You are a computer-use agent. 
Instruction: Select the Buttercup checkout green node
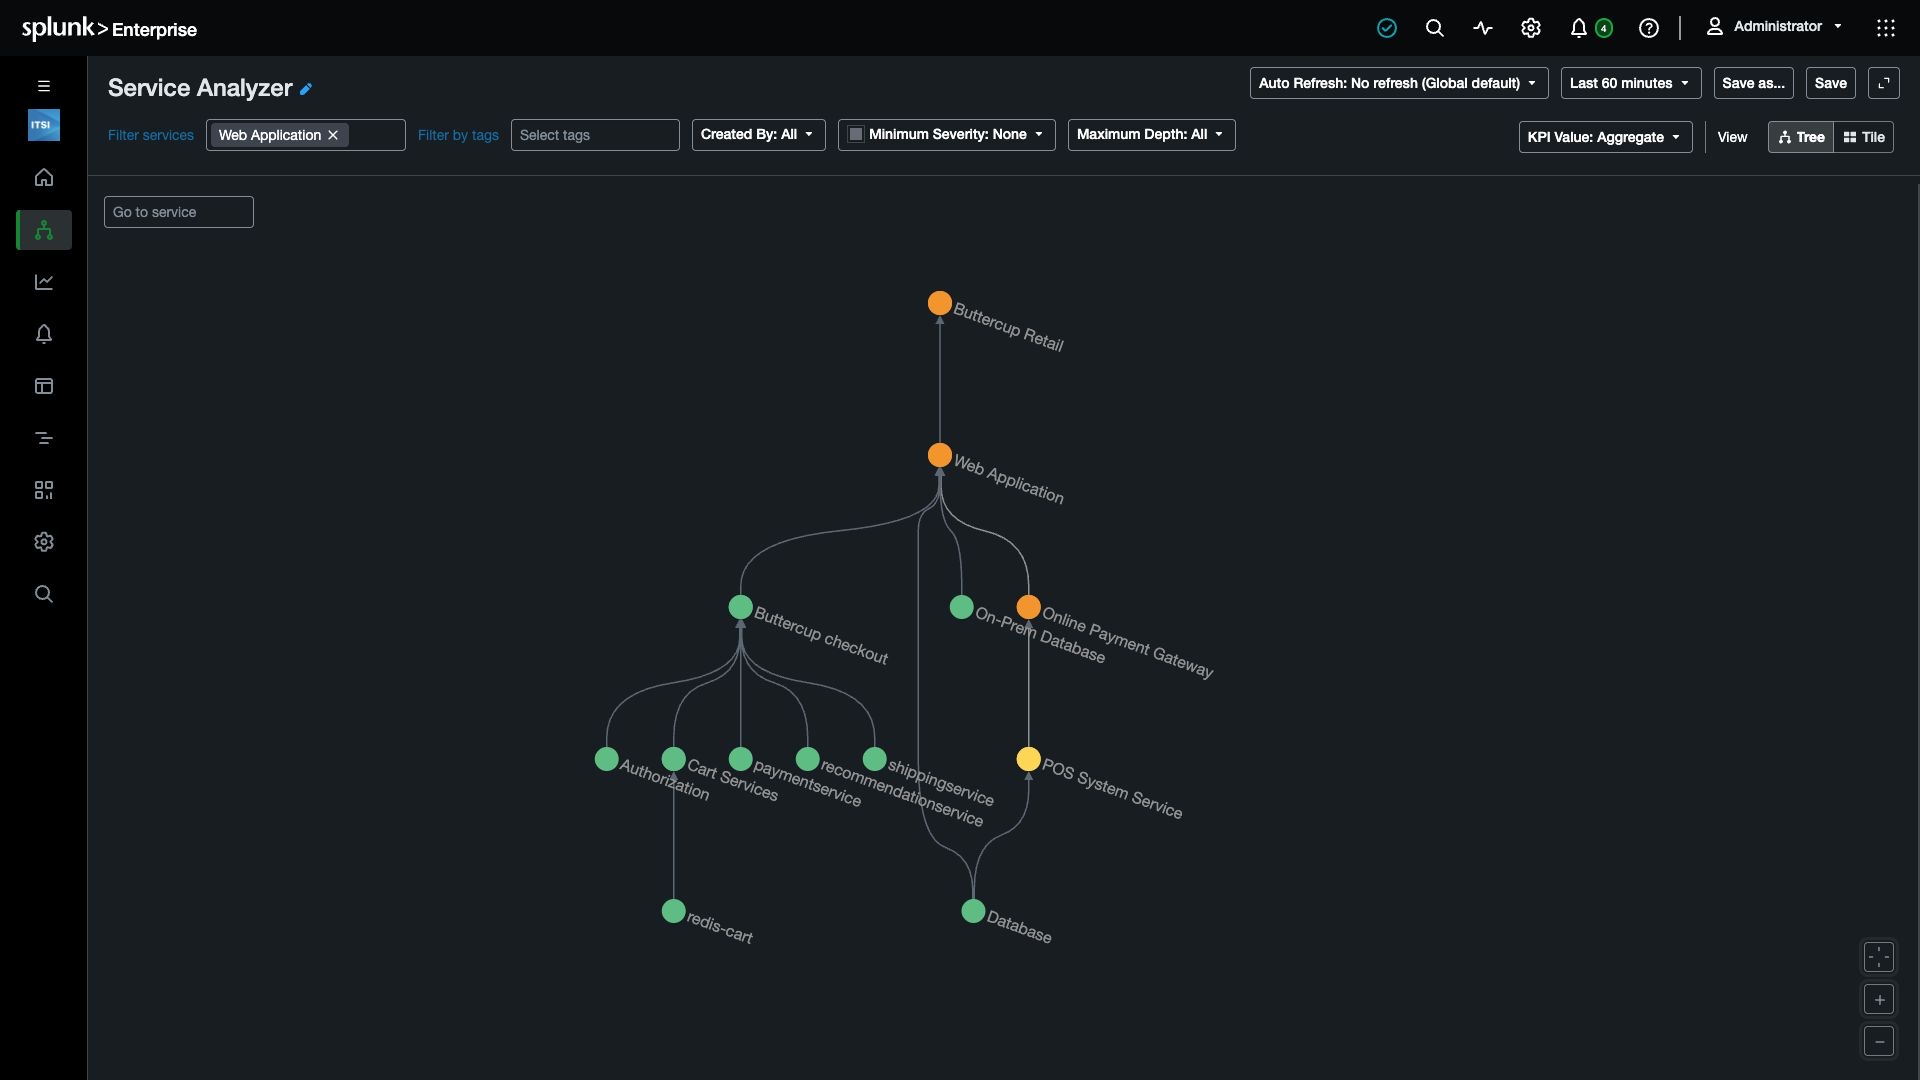pos(741,607)
